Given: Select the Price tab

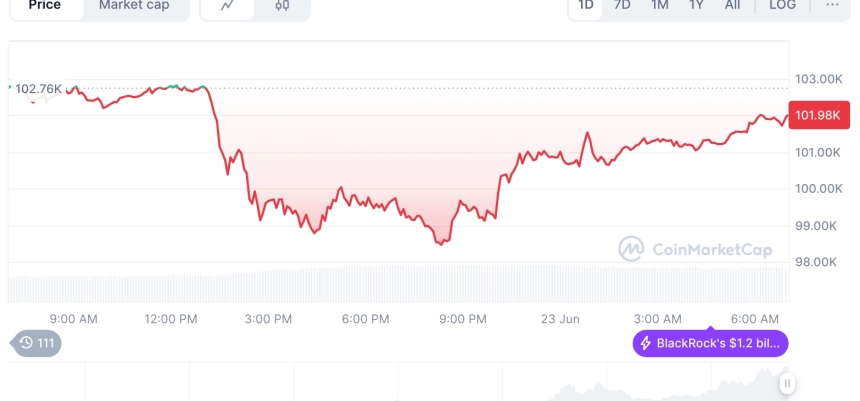Looking at the screenshot, I should click(46, 5).
